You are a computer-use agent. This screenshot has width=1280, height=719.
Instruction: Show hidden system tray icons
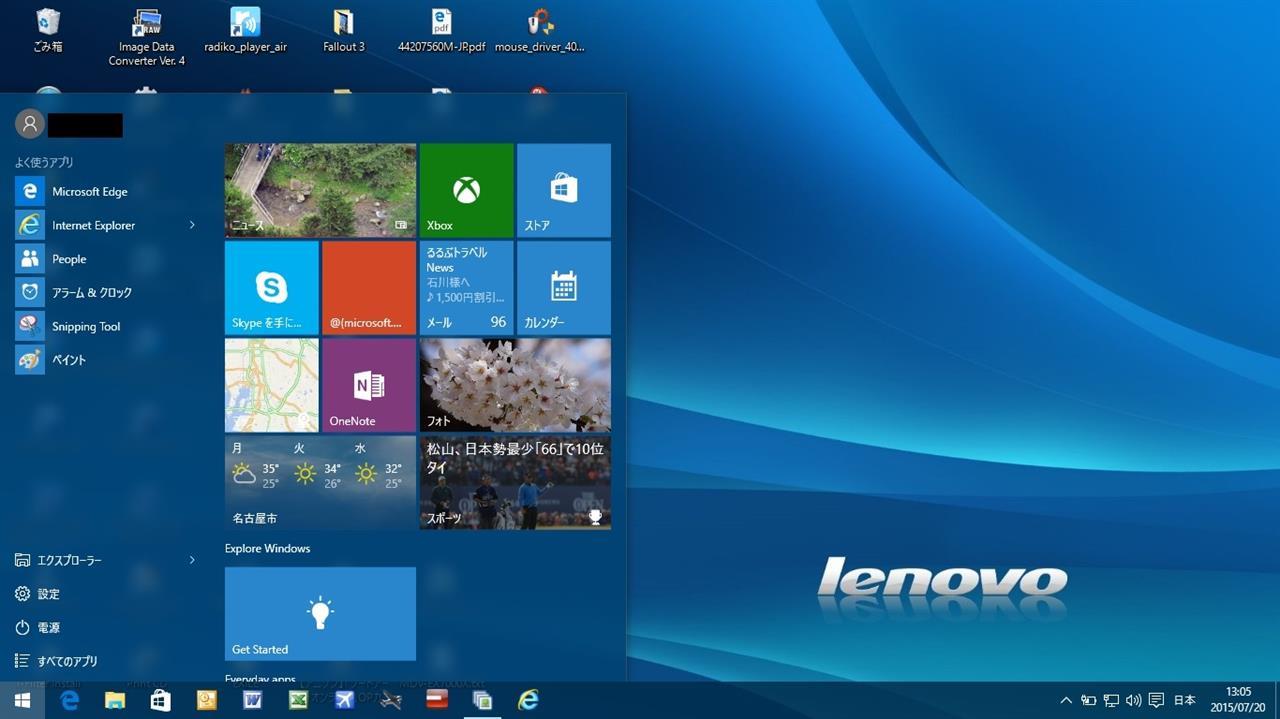point(1065,701)
